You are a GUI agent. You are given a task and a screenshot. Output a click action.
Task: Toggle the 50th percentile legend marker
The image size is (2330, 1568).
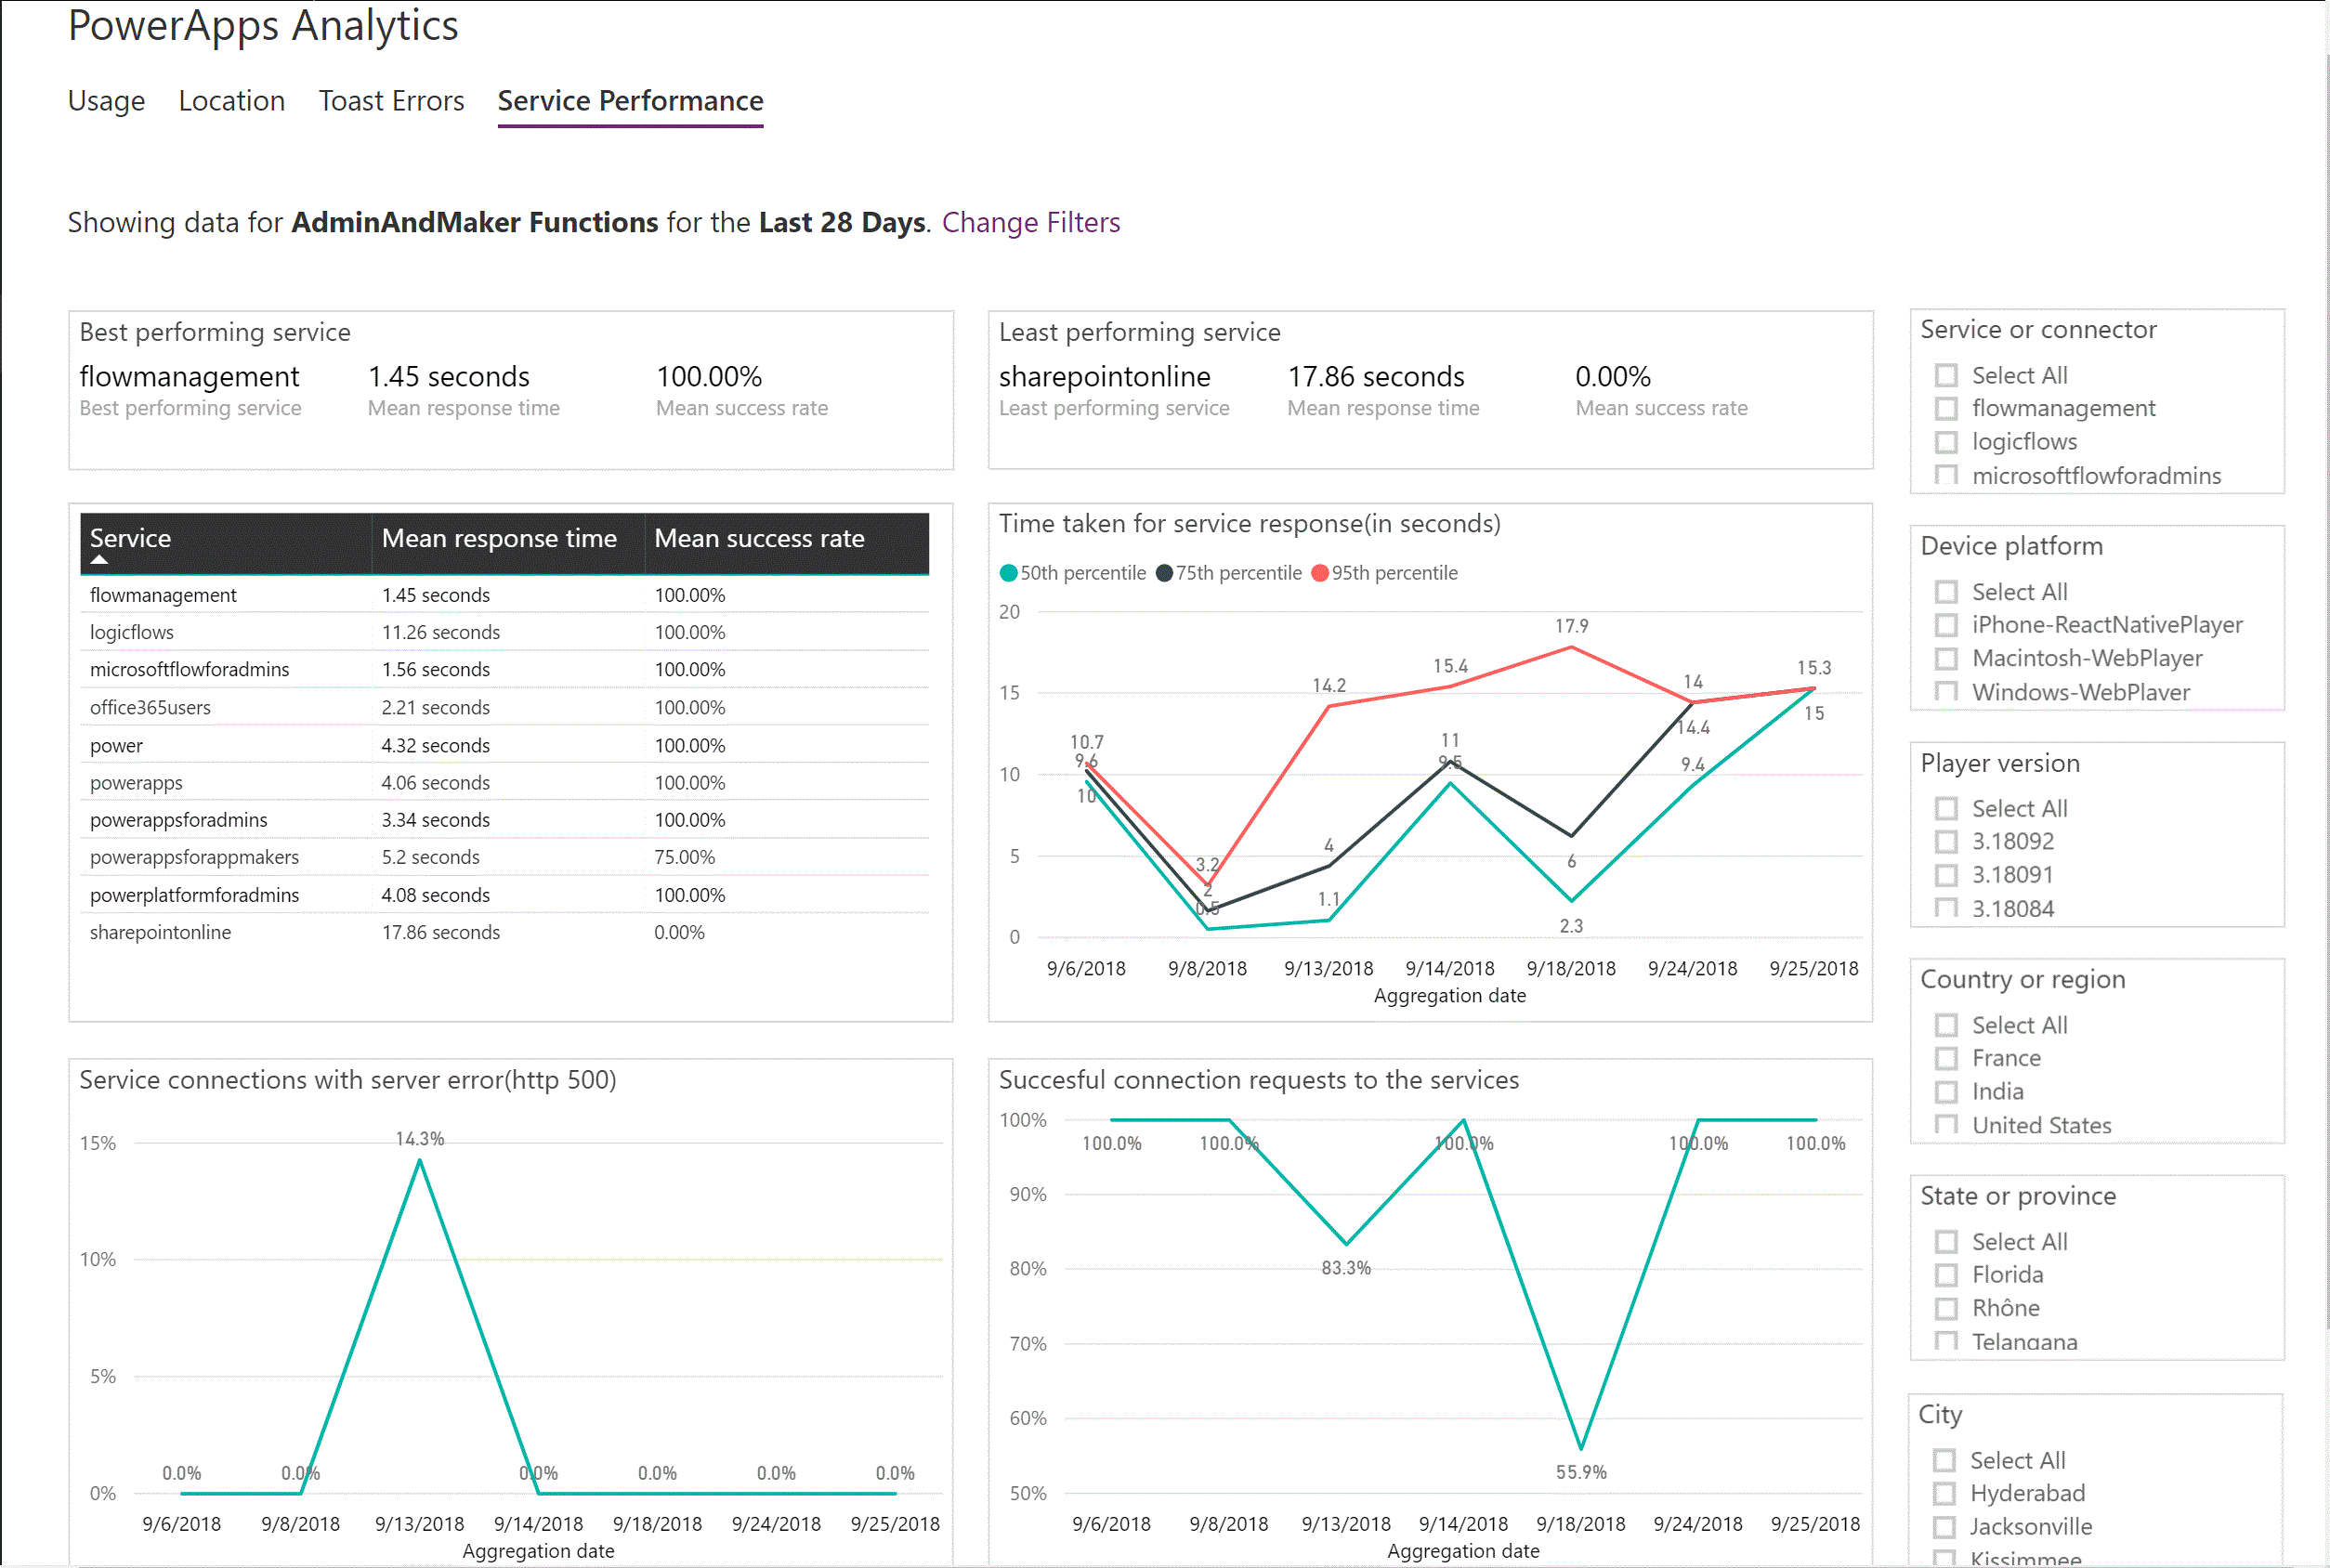pos(1009,573)
